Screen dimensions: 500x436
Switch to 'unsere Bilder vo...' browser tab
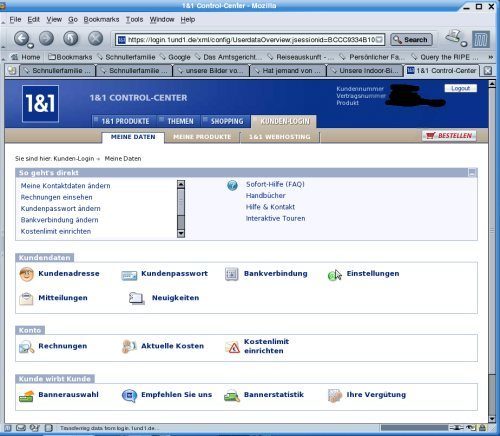(211, 71)
